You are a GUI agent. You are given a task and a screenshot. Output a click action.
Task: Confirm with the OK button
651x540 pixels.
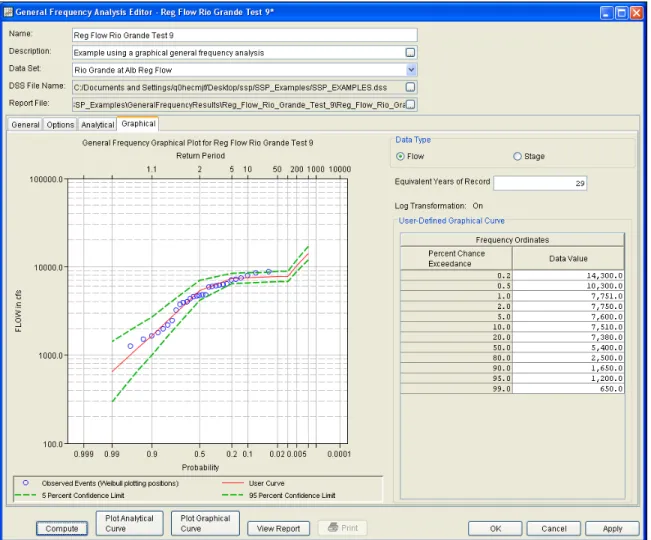pyautogui.click(x=495, y=528)
